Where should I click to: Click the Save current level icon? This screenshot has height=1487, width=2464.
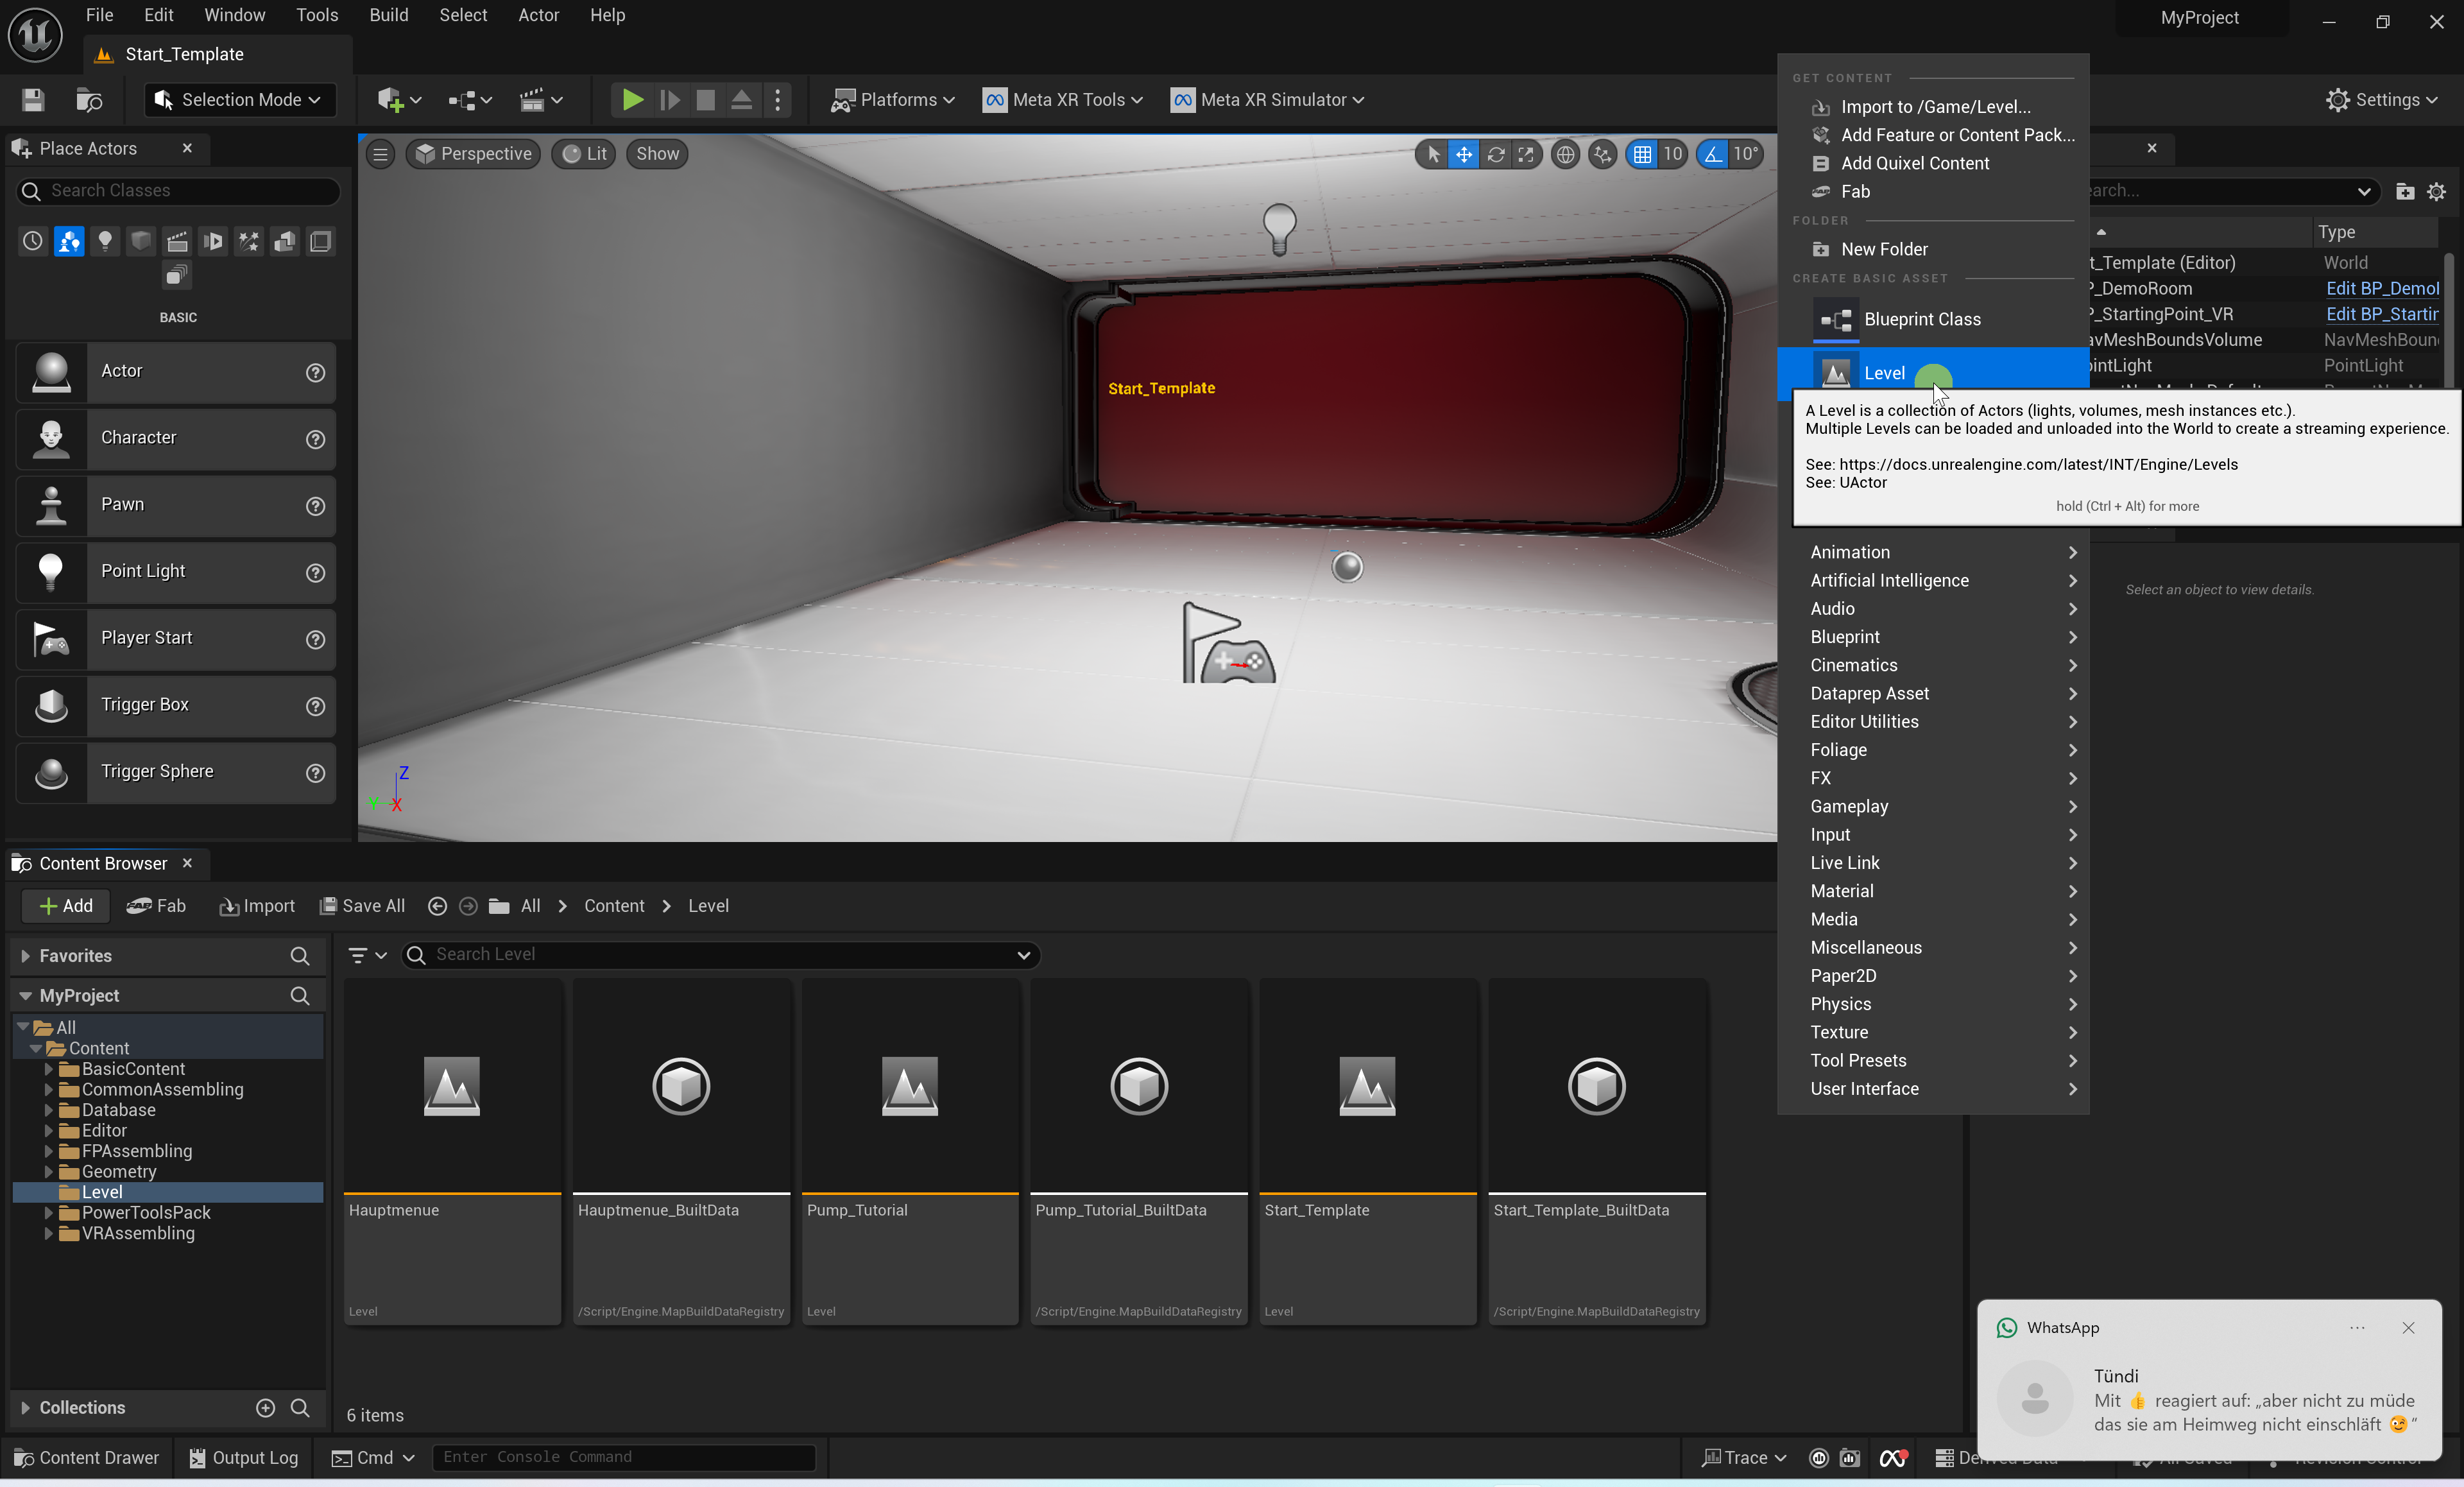click(x=33, y=100)
